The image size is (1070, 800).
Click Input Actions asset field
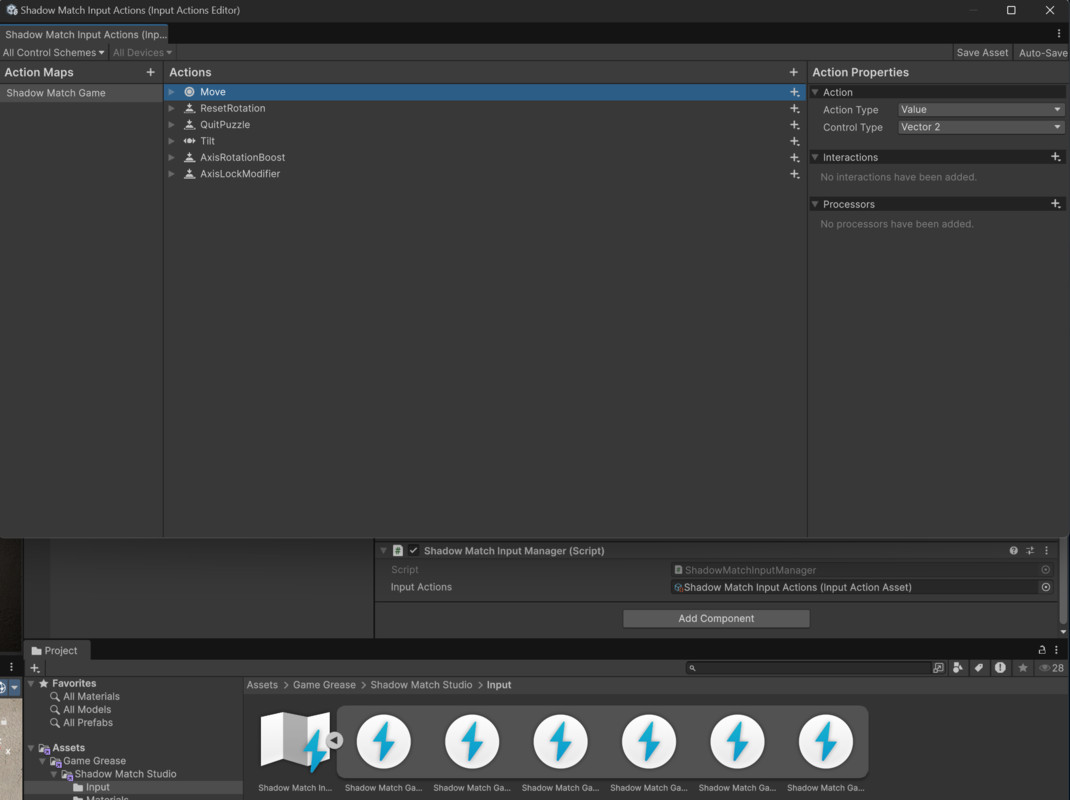point(854,587)
